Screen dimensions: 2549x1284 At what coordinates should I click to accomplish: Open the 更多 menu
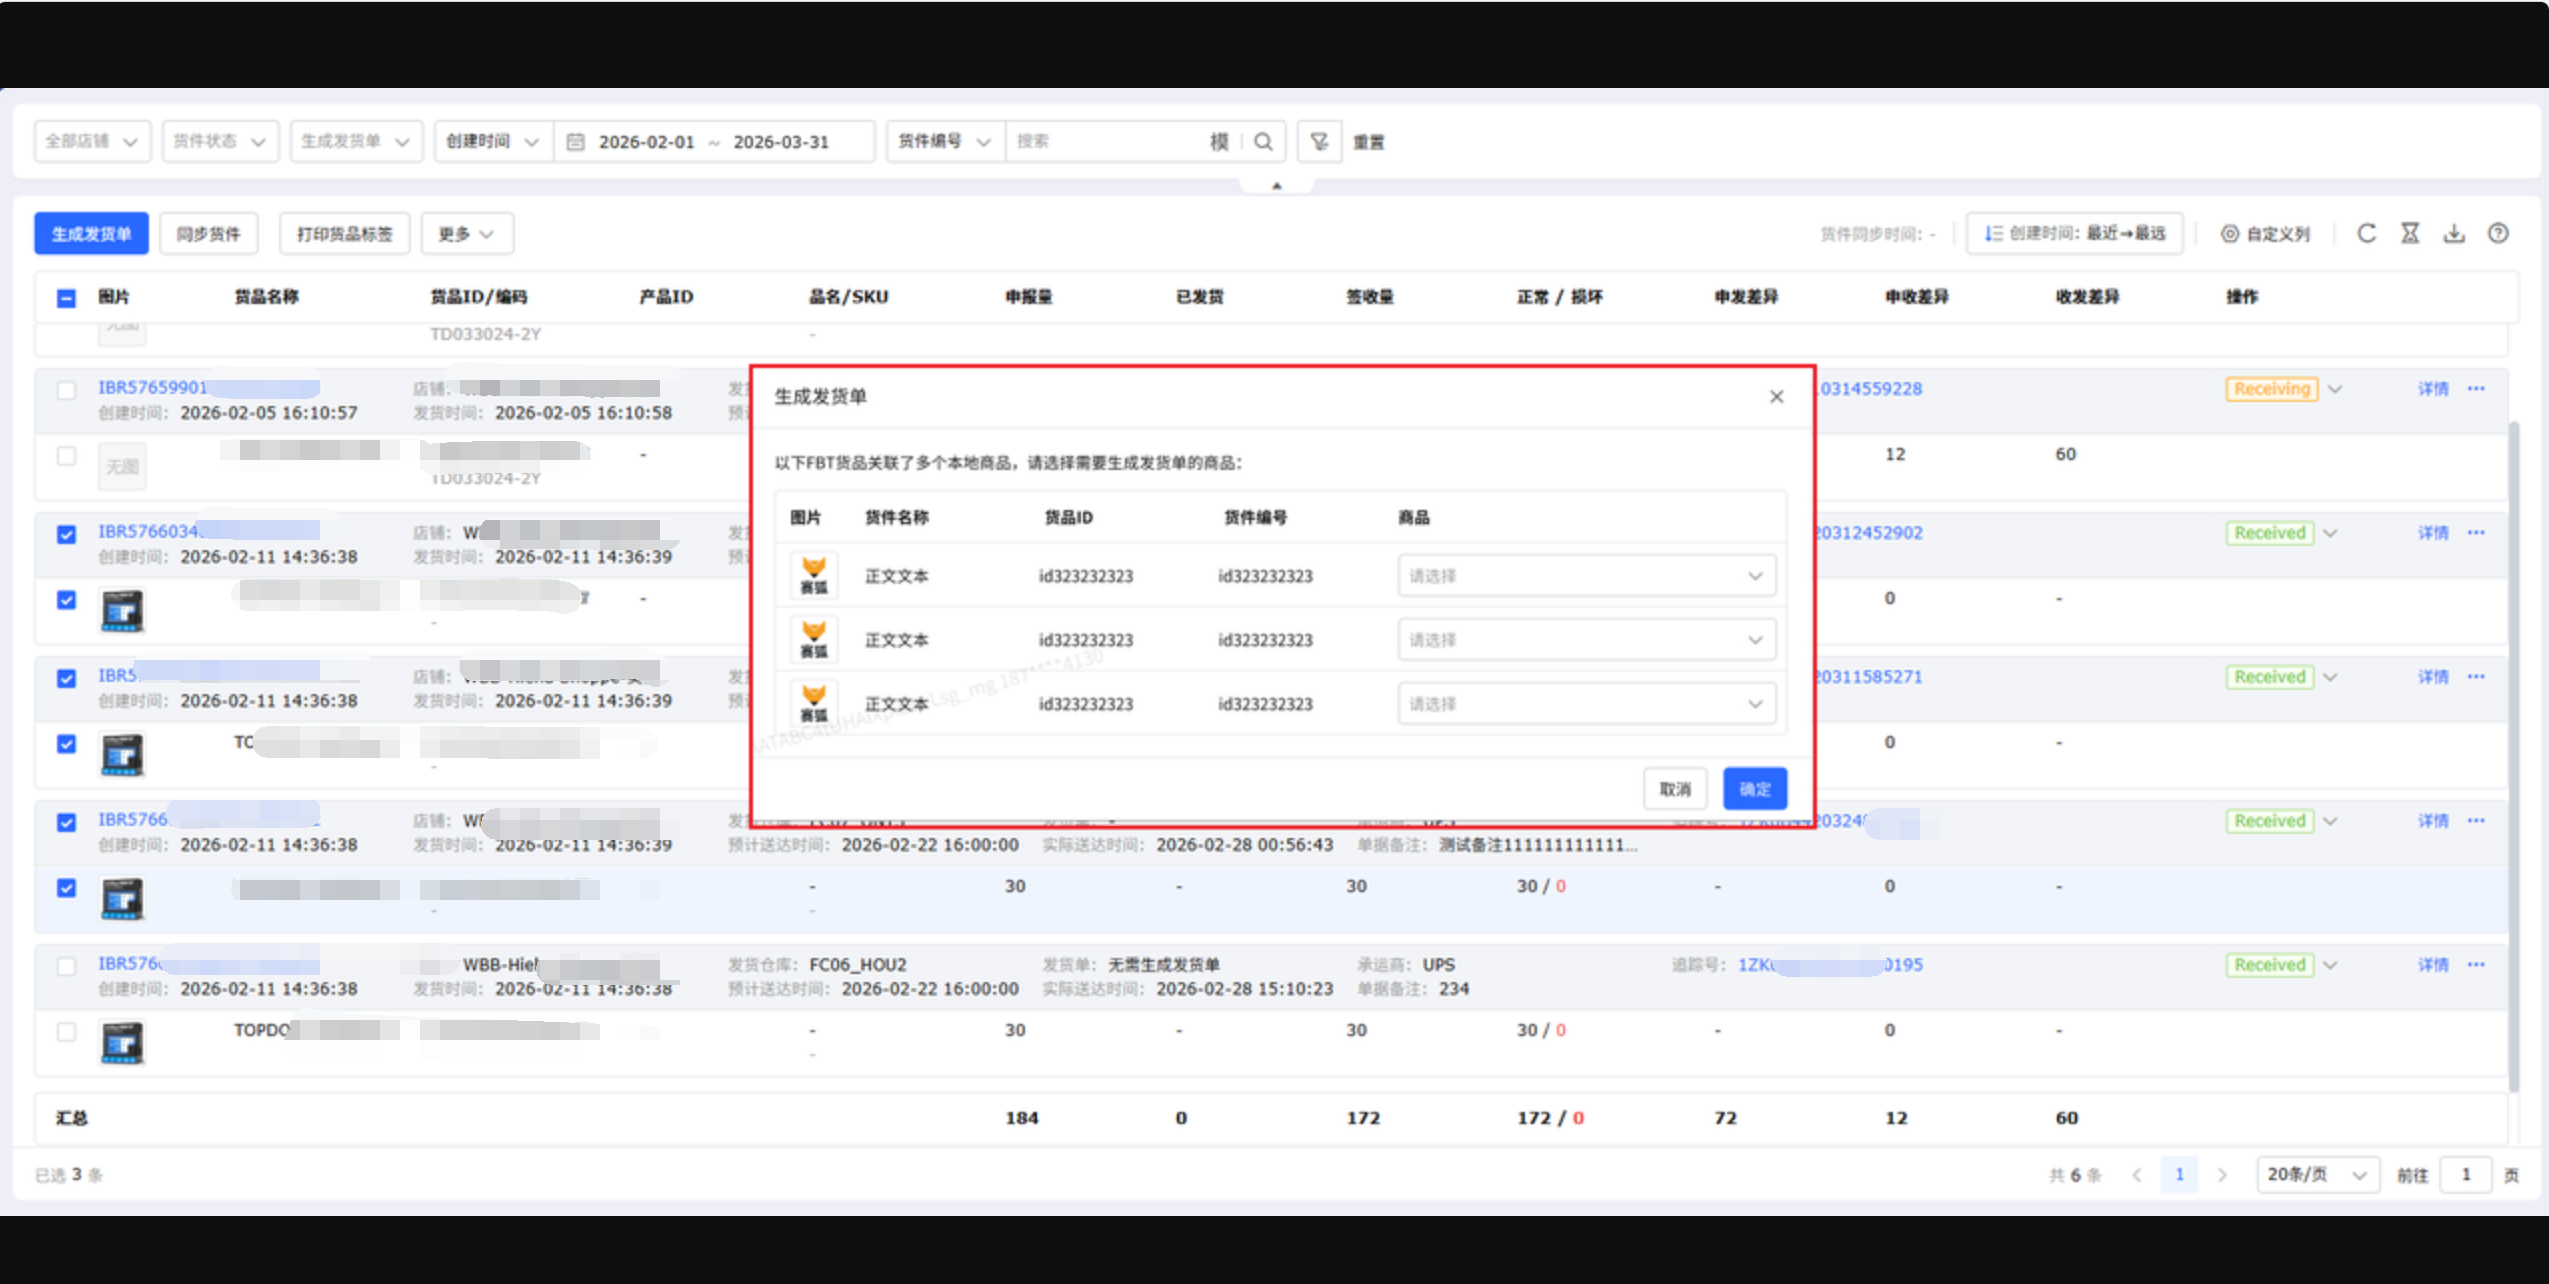tap(466, 234)
